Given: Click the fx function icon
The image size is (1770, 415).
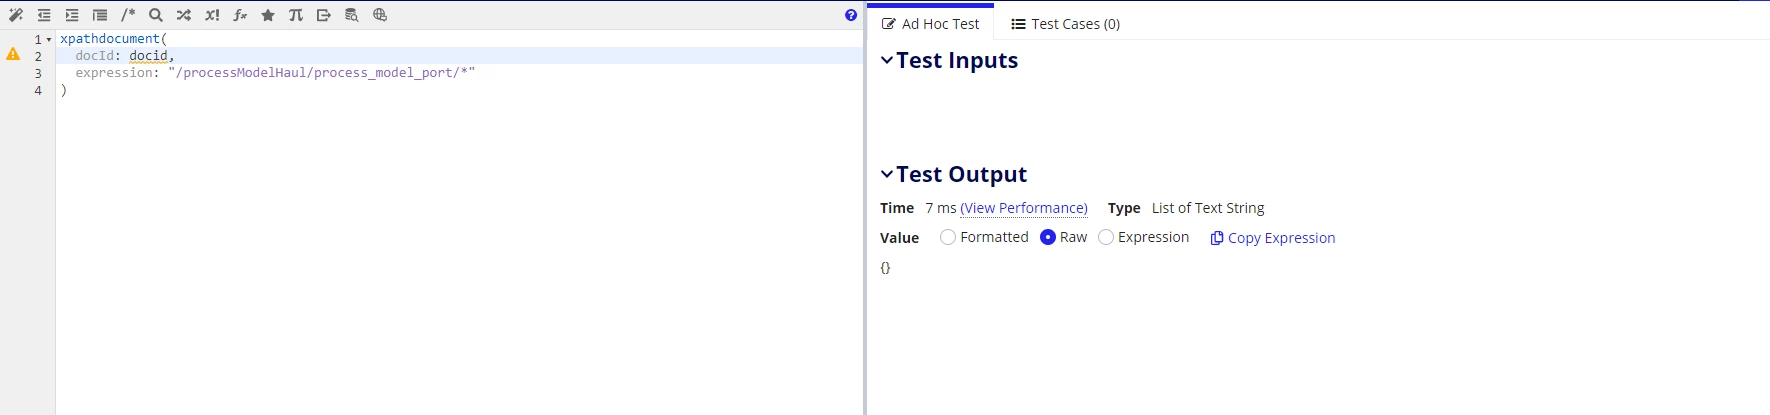Looking at the screenshot, I should pyautogui.click(x=240, y=15).
